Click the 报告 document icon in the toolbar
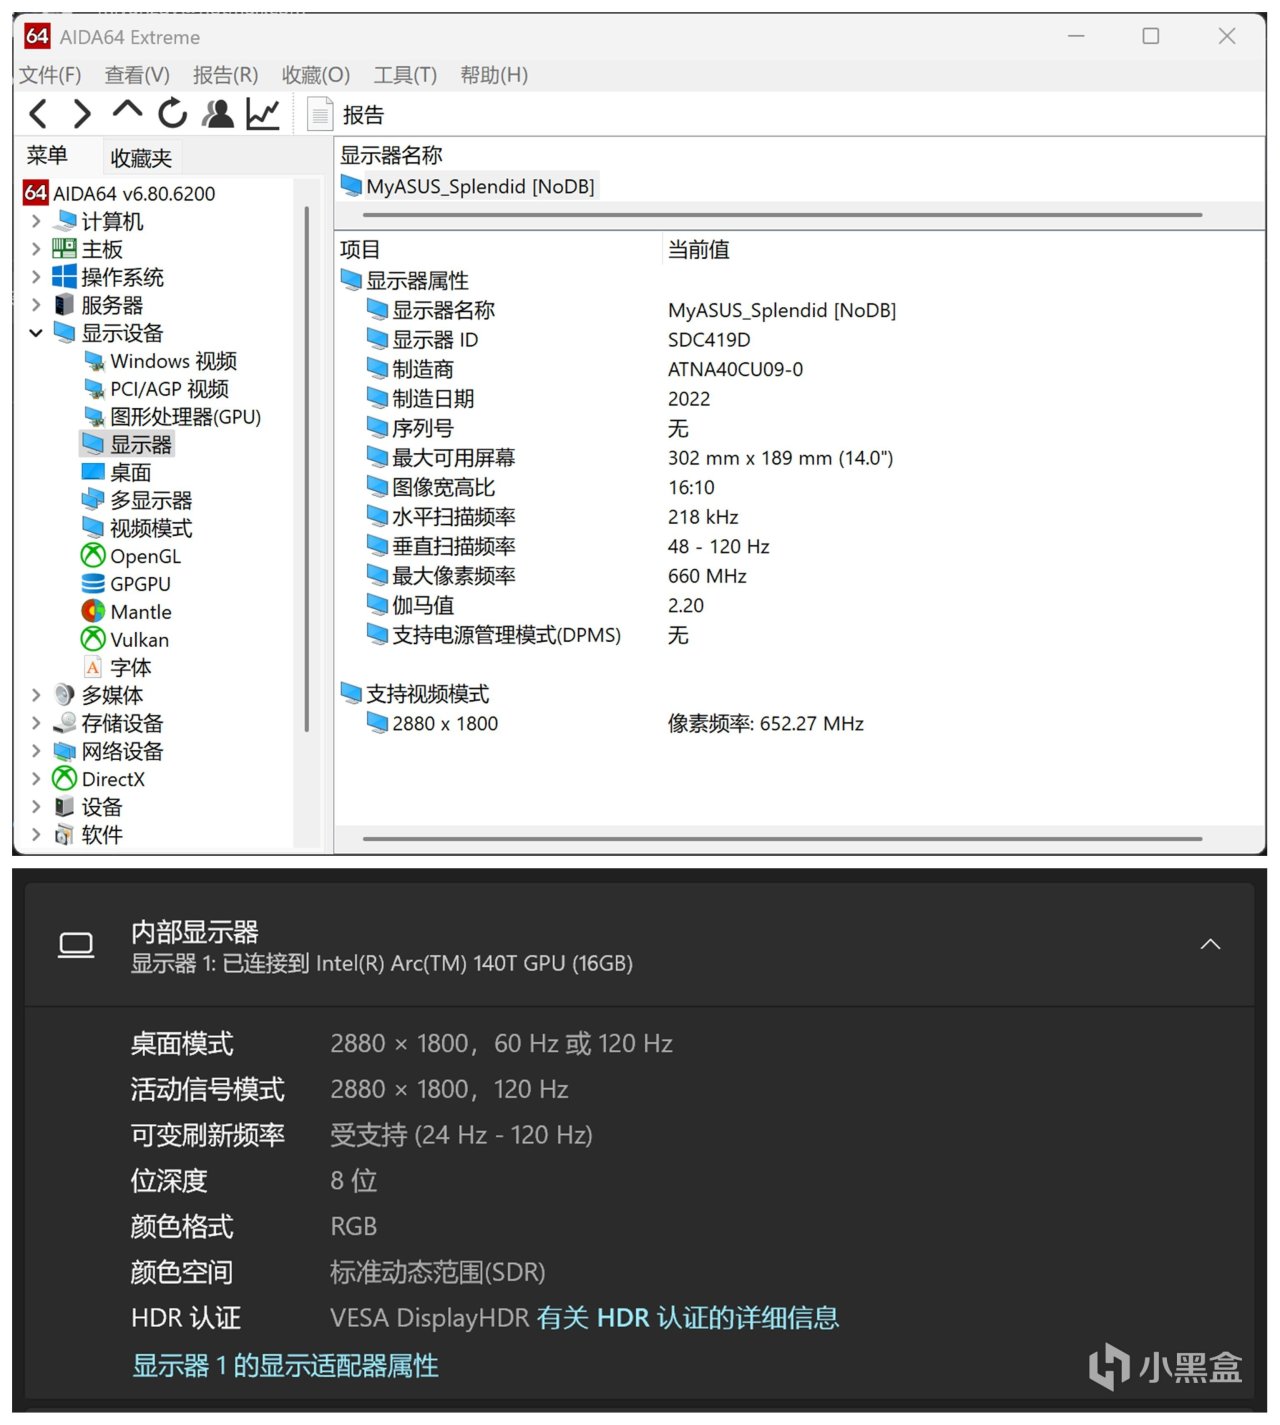 [x=319, y=114]
